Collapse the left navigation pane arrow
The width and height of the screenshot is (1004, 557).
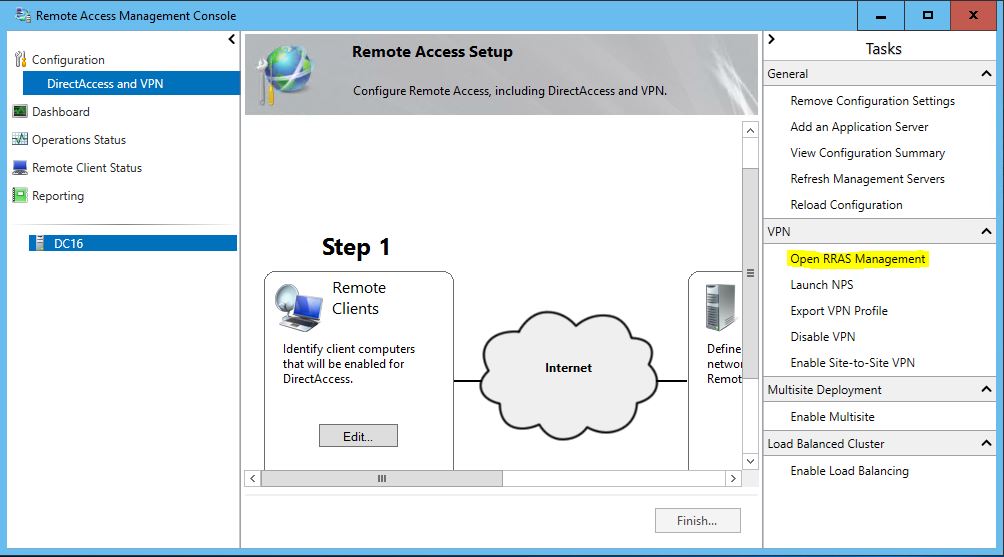(232, 40)
